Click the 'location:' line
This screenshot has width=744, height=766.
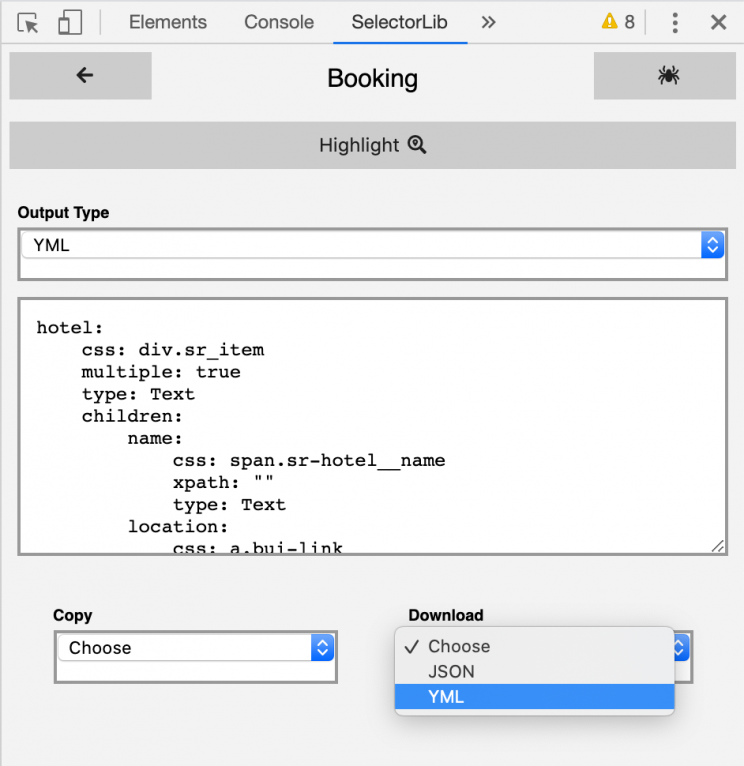click(x=178, y=527)
